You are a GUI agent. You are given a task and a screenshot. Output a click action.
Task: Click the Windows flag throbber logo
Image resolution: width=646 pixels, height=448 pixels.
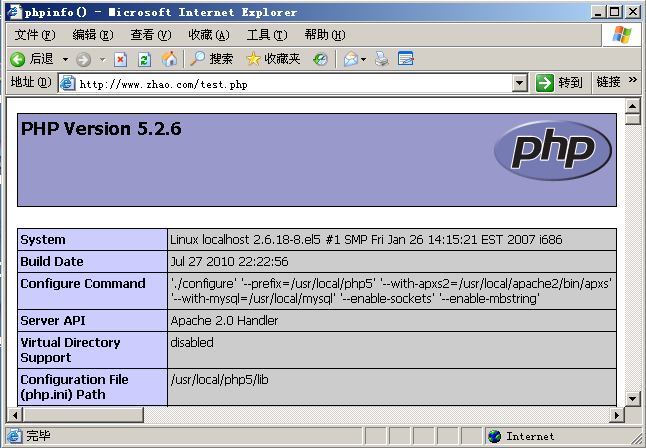click(x=622, y=35)
